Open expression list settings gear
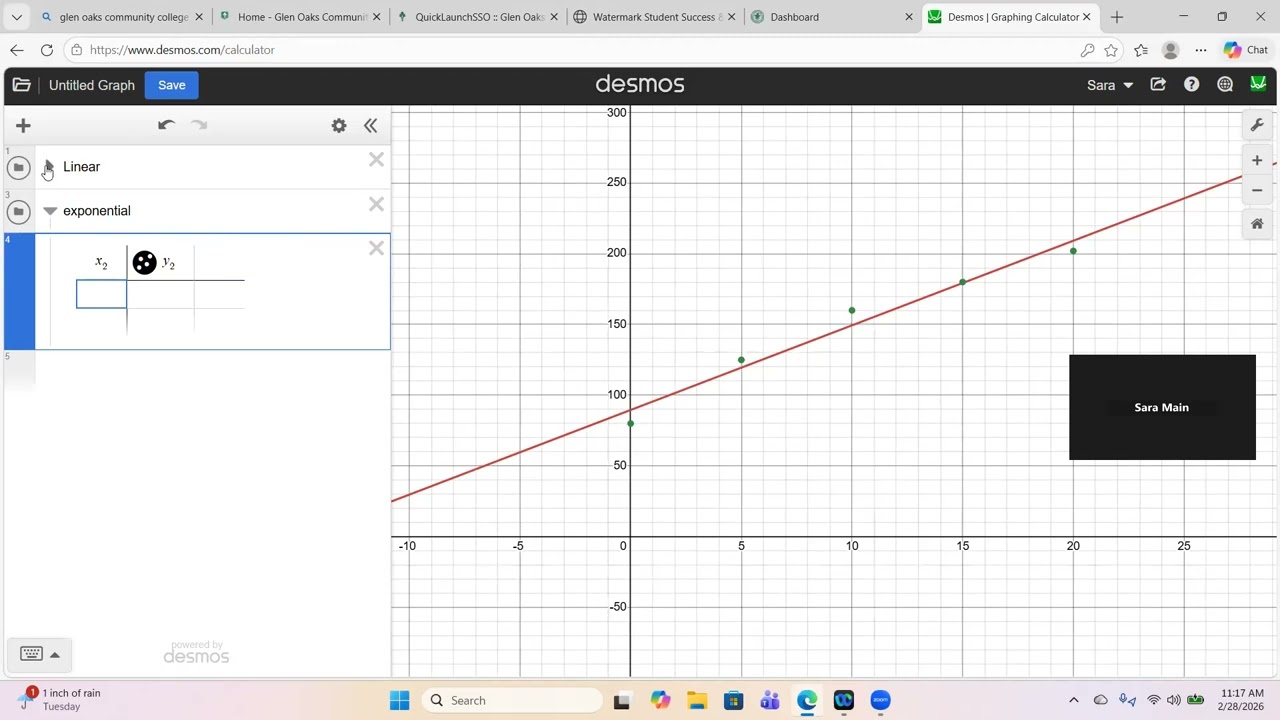The height and width of the screenshot is (720, 1280). coord(339,125)
